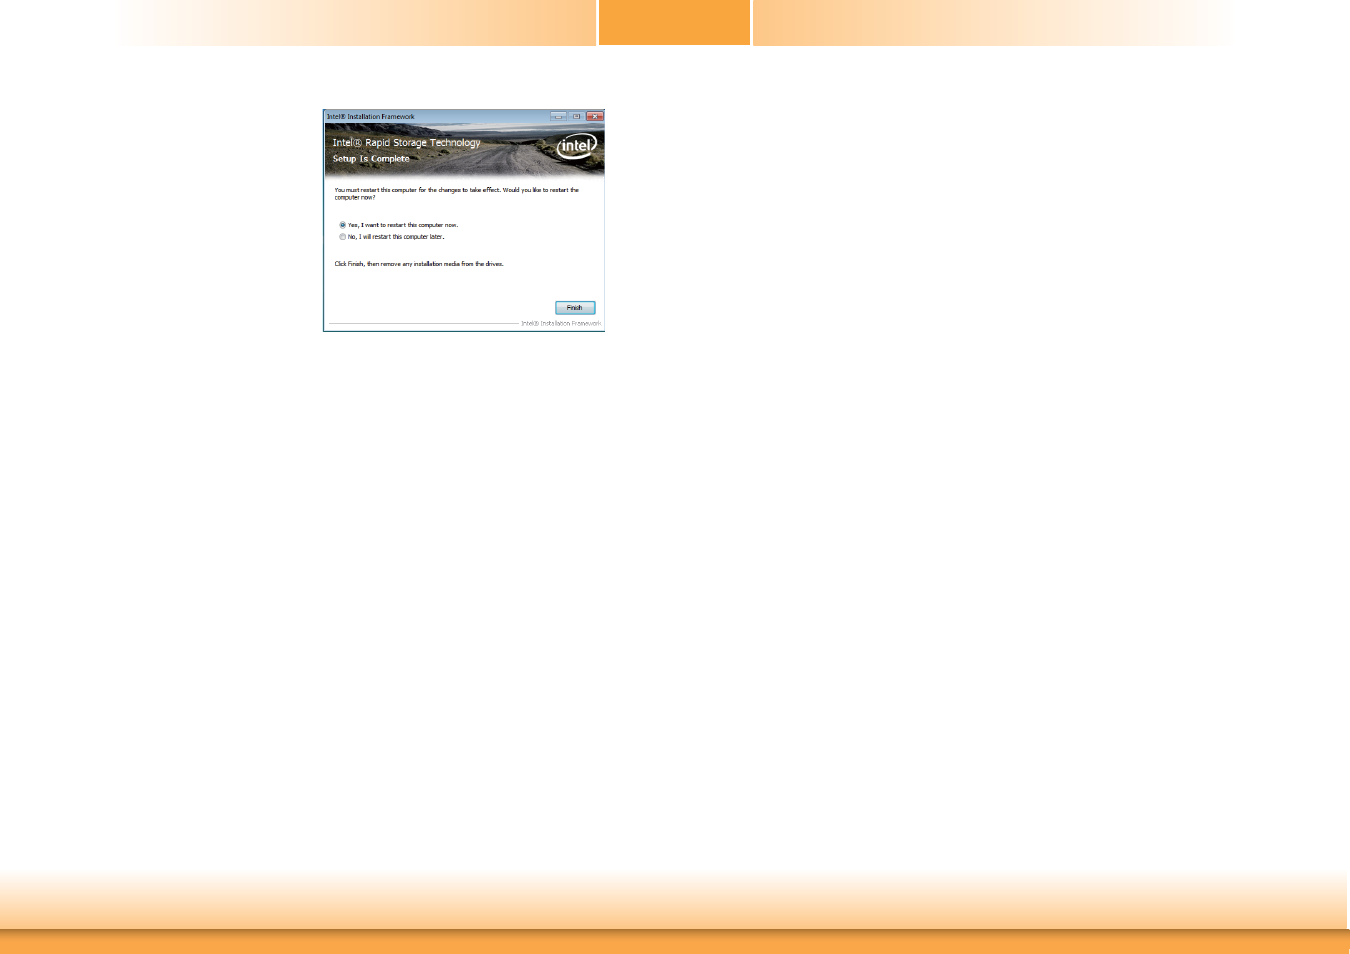
Task: Maximize the Intel Installation Framework window
Action: [x=577, y=116]
